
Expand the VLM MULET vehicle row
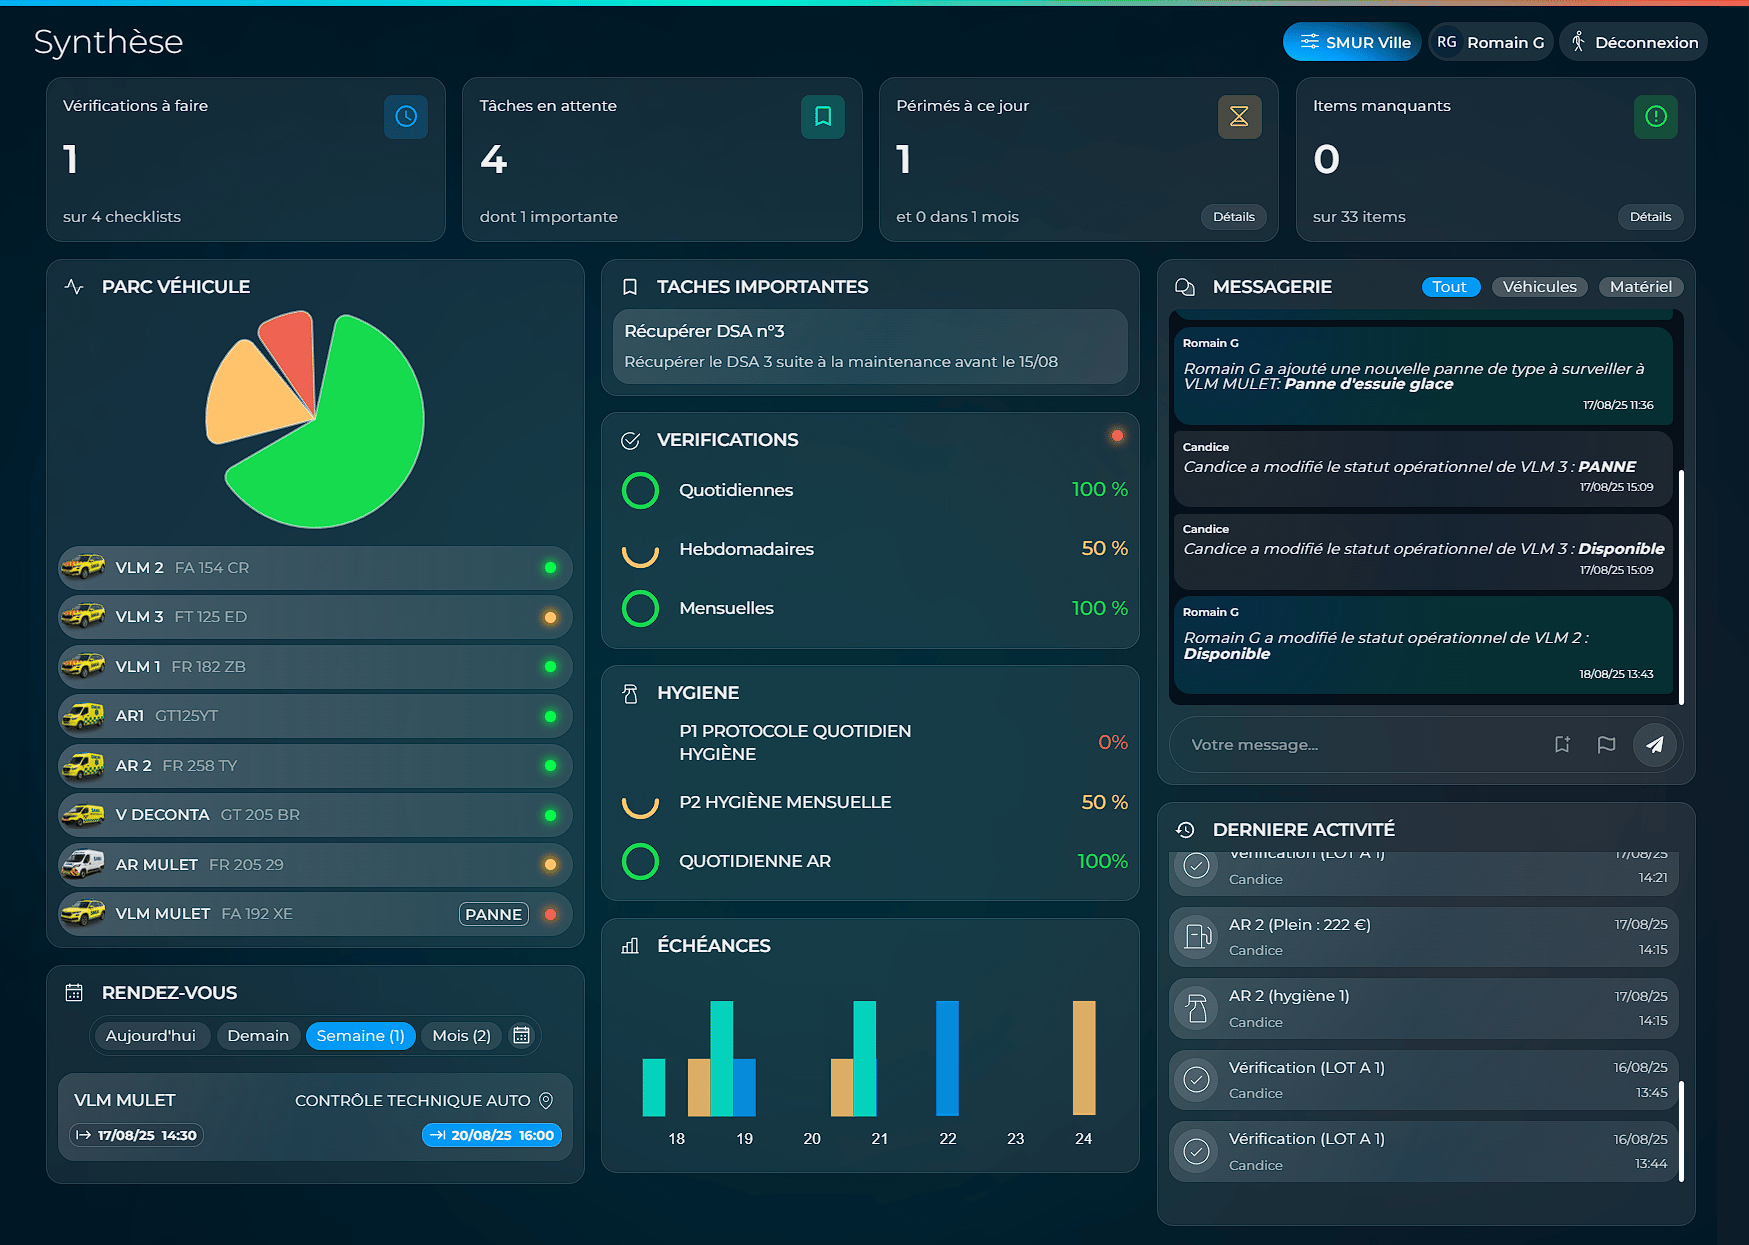point(315,914)
